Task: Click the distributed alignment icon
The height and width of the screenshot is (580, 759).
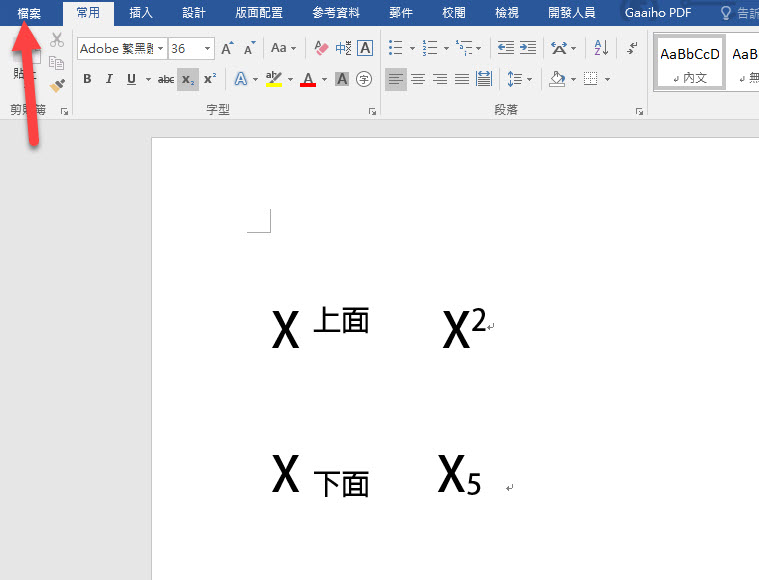Action: [x=484, y=79]
